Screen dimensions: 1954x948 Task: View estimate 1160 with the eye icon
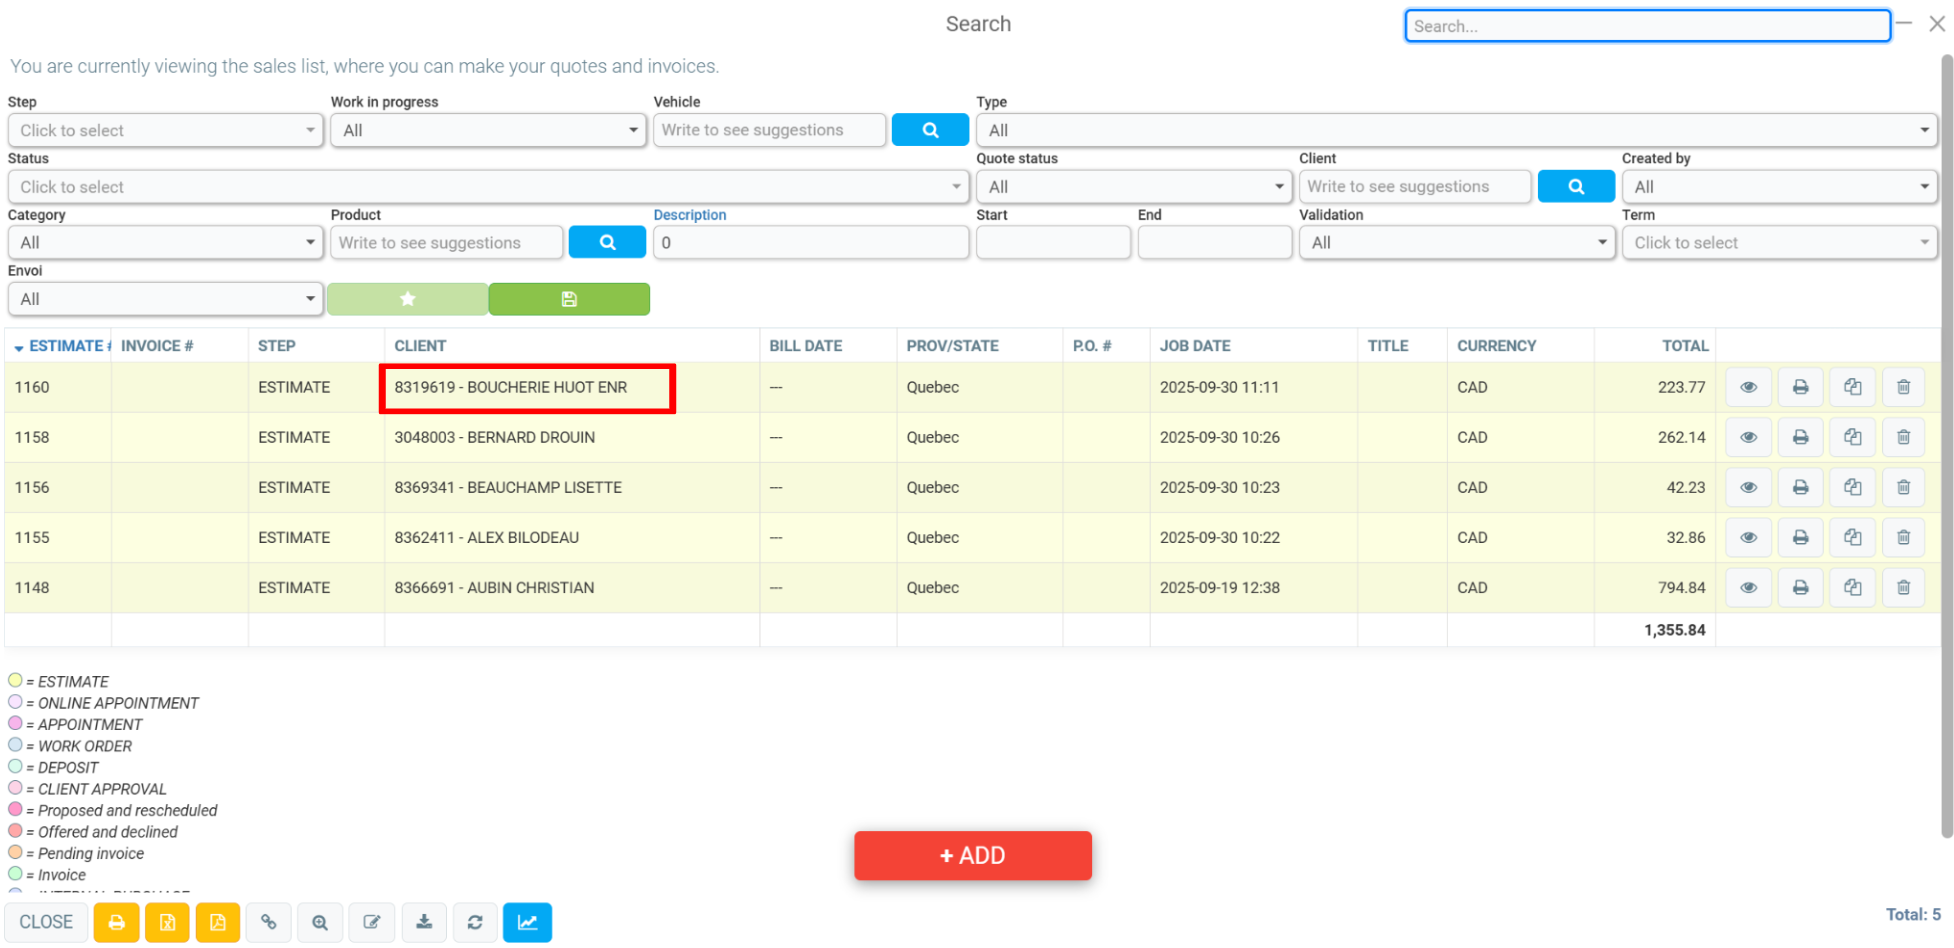1748,387
